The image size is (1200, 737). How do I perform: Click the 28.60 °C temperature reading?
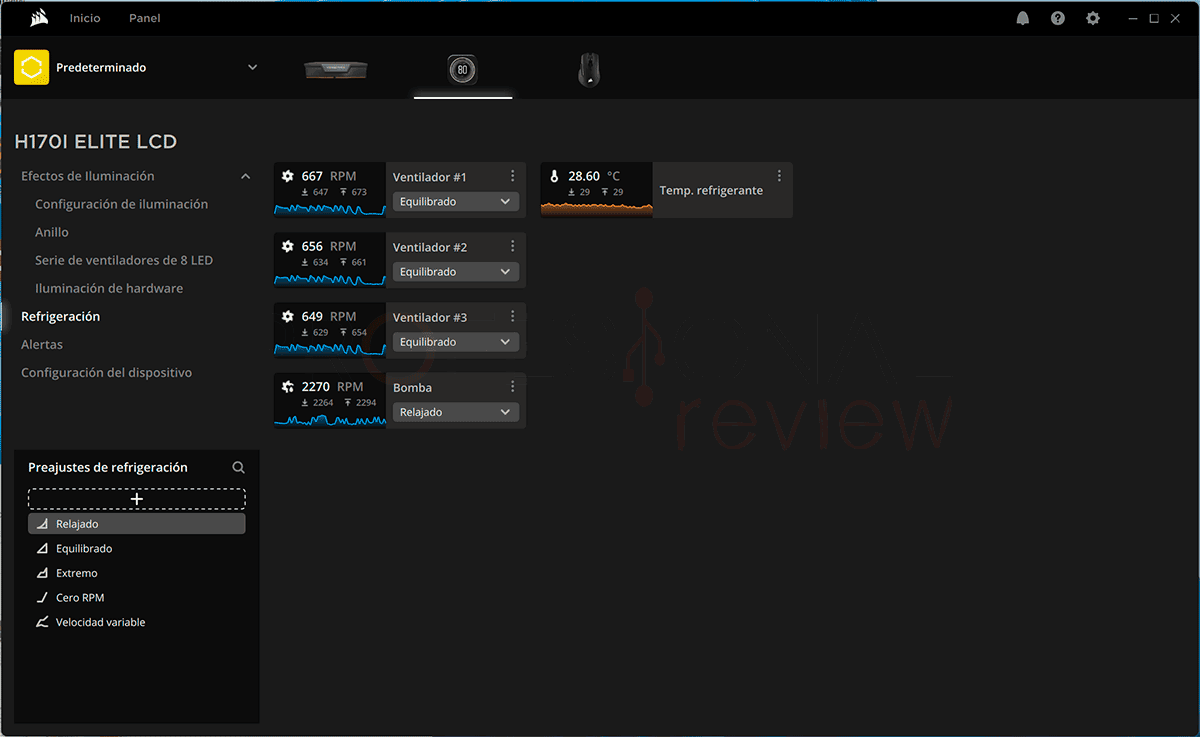pos(594,176)
